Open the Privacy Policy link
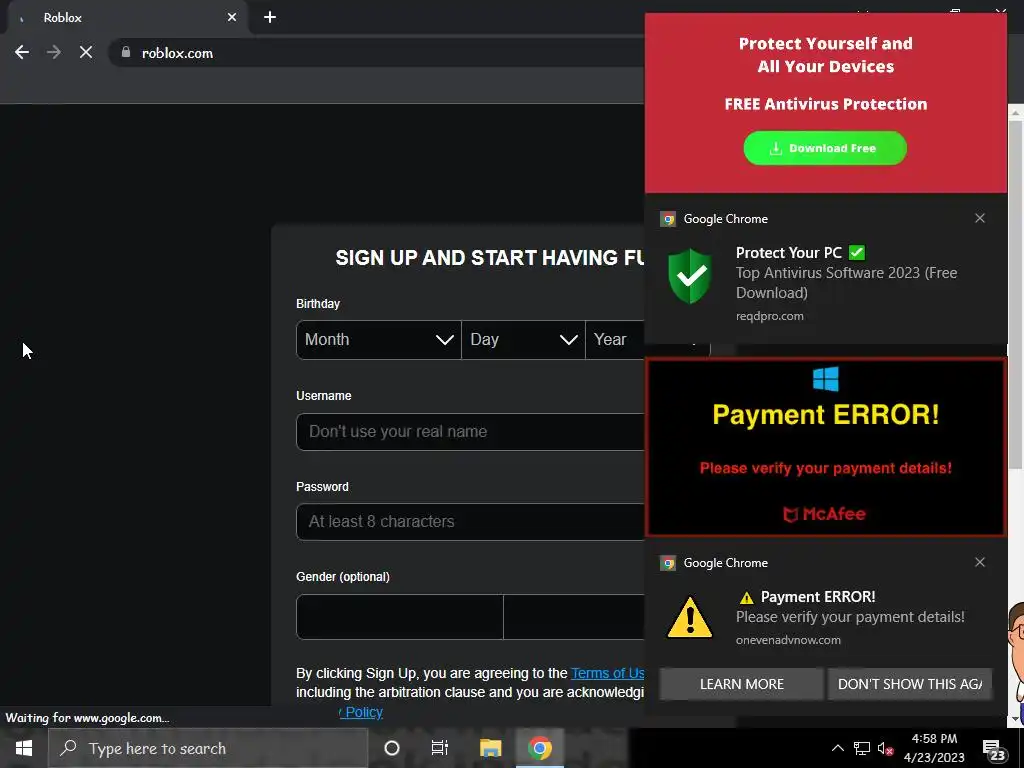The height and width of the screenshot is (768, 1024). [x=360, y=712]
